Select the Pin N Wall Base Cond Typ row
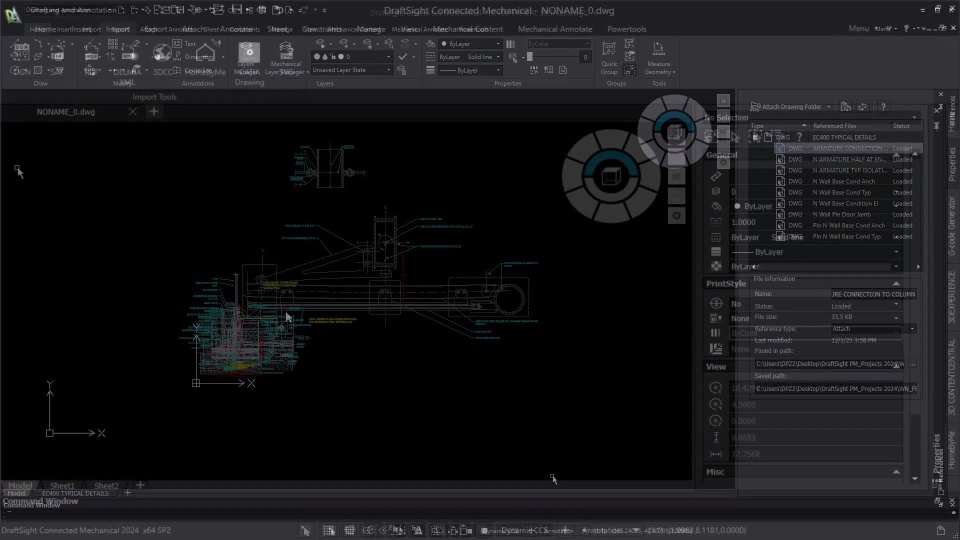The width and height of the screenshot is (960, 540). [x=847, y=236]
